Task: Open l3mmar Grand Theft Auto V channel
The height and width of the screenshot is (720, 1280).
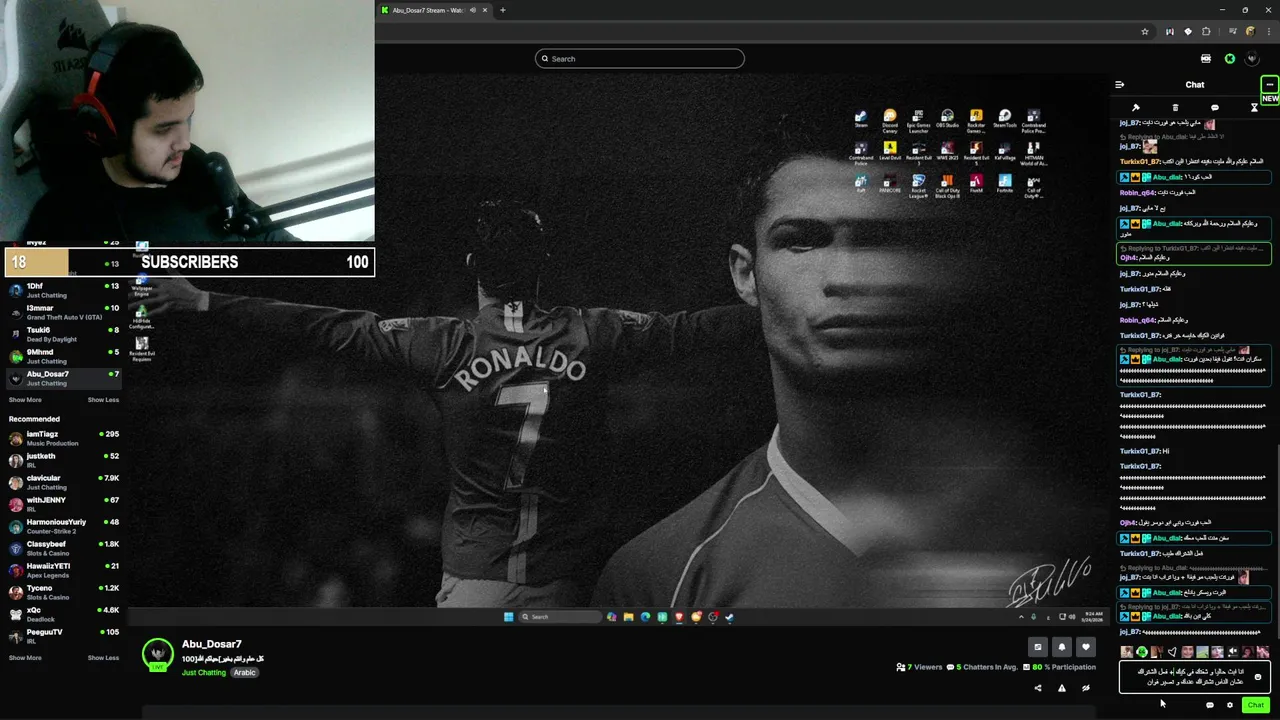Action: coord(63,312)
